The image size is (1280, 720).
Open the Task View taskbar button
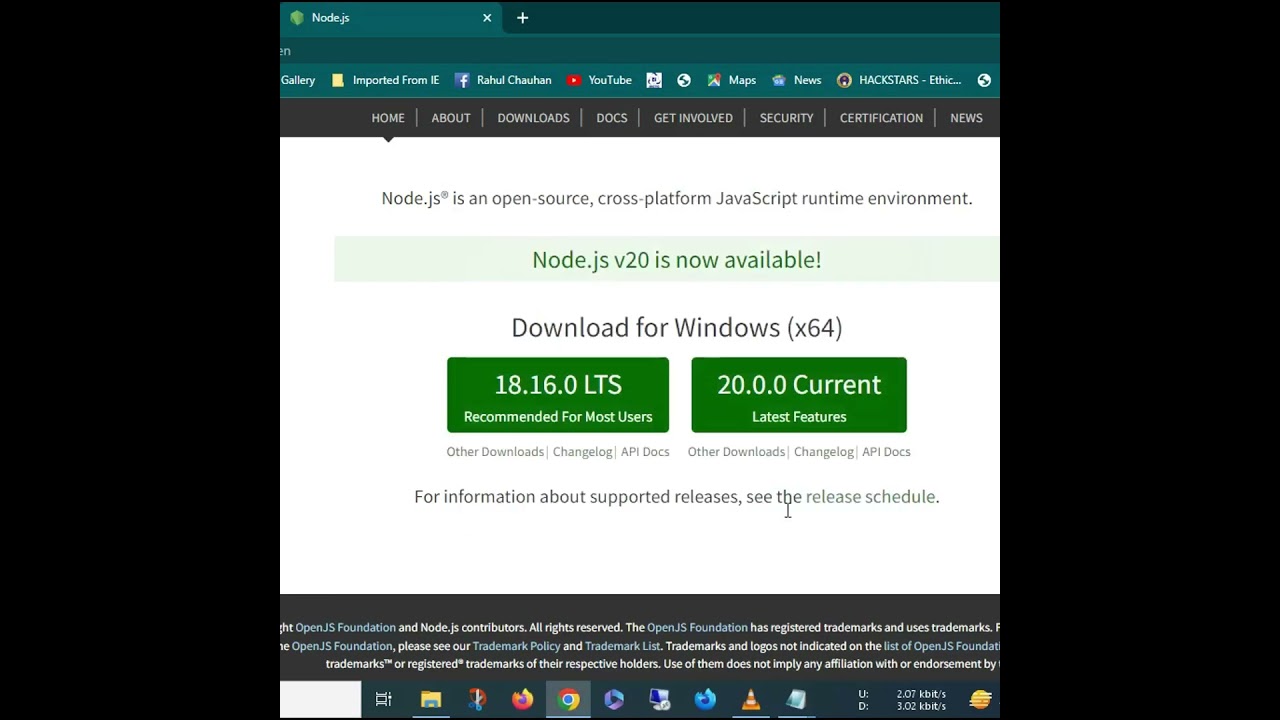pos(384,700)
